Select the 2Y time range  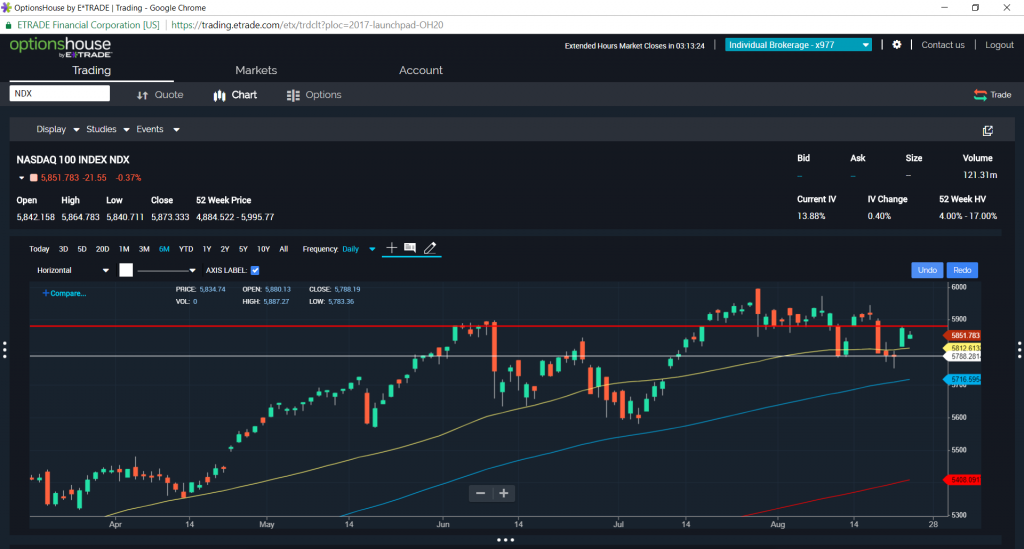(225, 249)
